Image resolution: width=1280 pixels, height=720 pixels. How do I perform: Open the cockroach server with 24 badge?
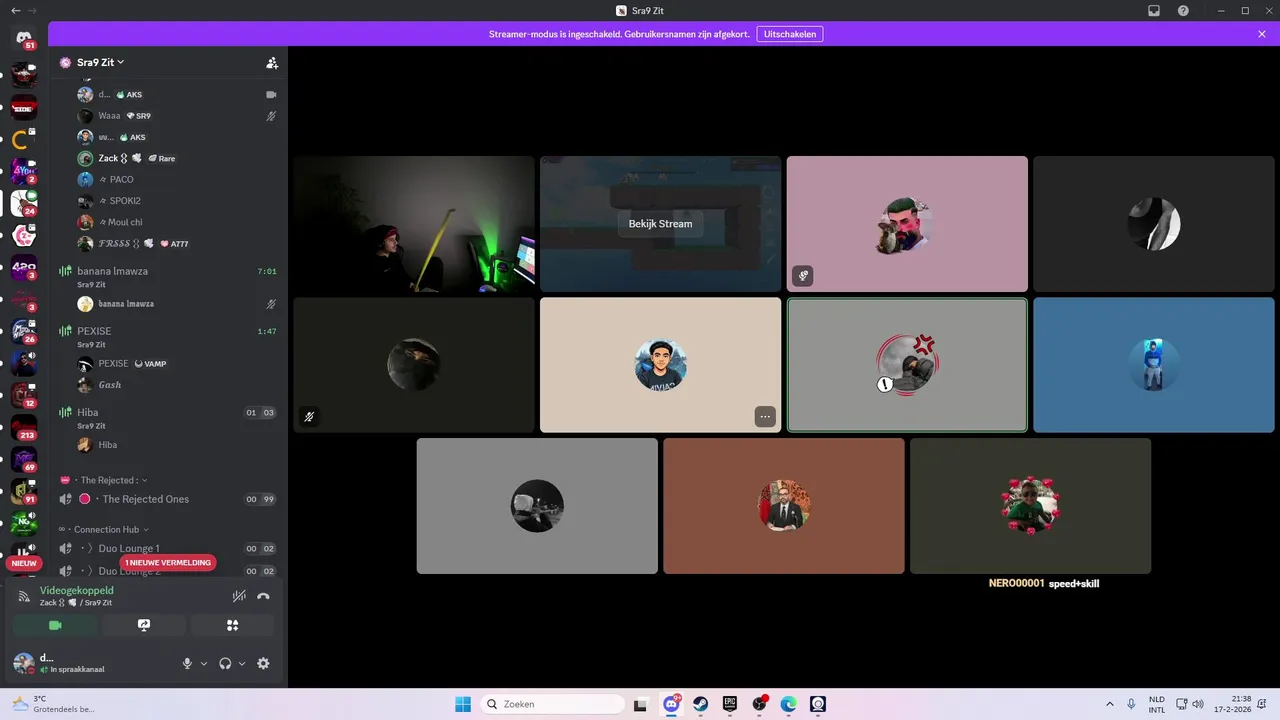point(24,203)
